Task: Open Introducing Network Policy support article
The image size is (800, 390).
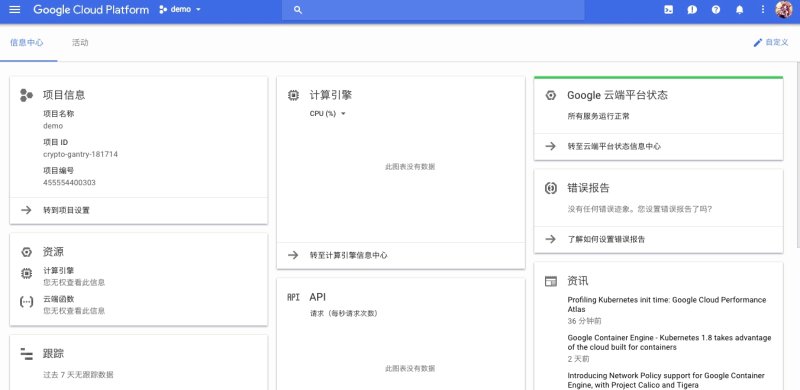Action: (x=666, y=380)
